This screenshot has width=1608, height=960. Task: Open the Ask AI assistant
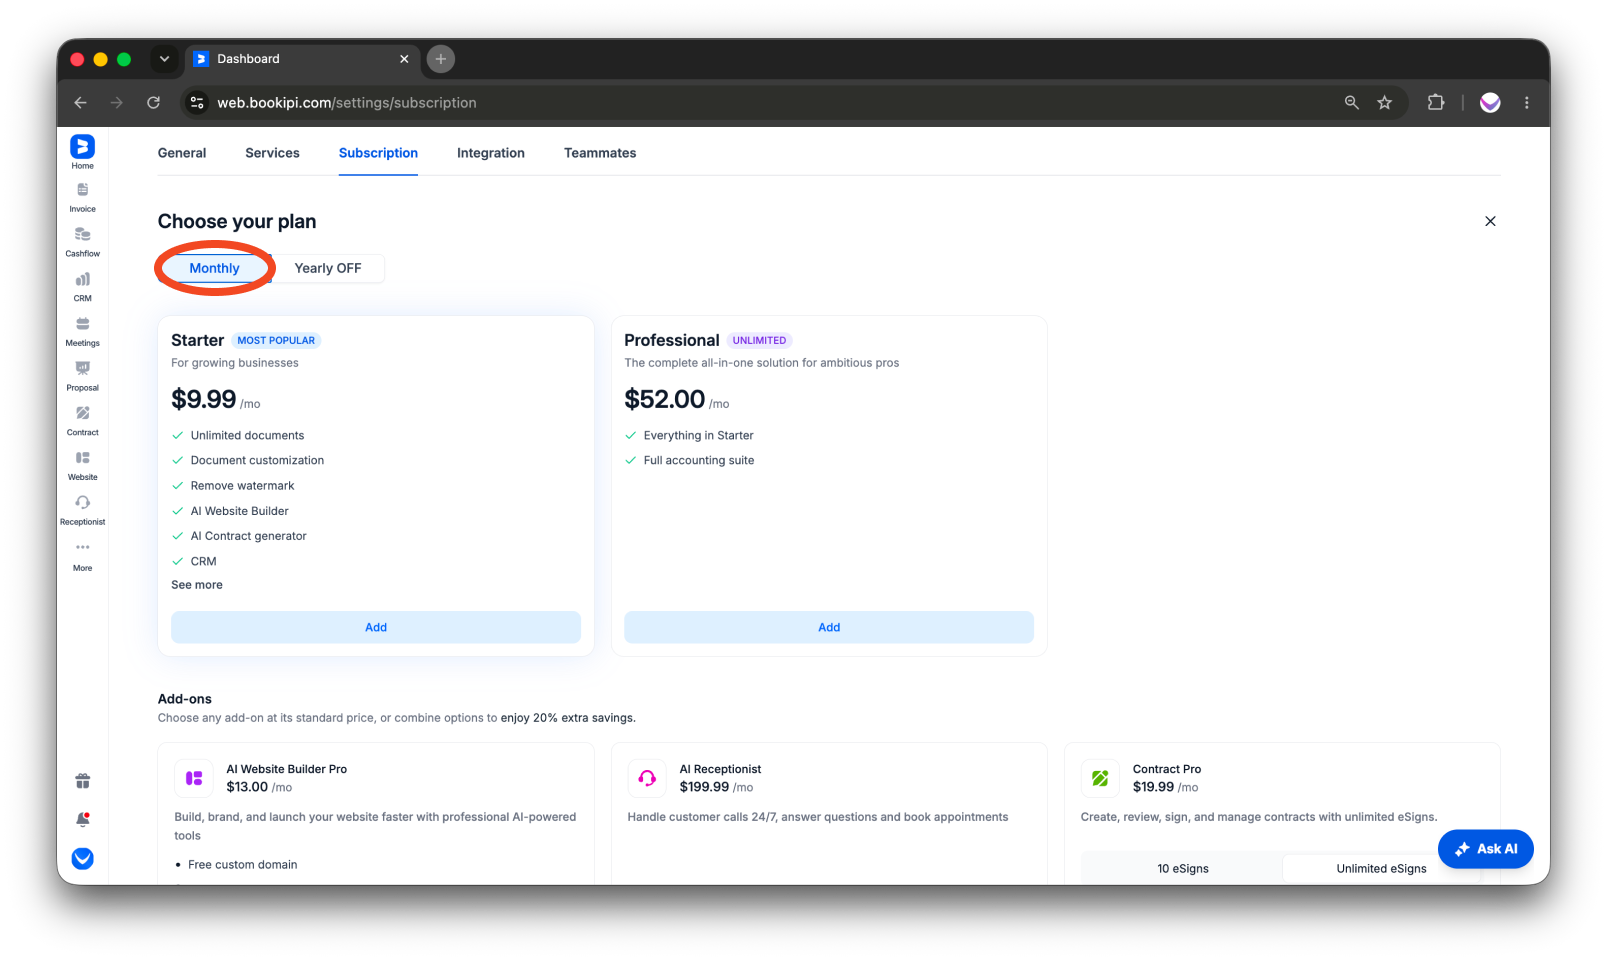coord(1486,849)
